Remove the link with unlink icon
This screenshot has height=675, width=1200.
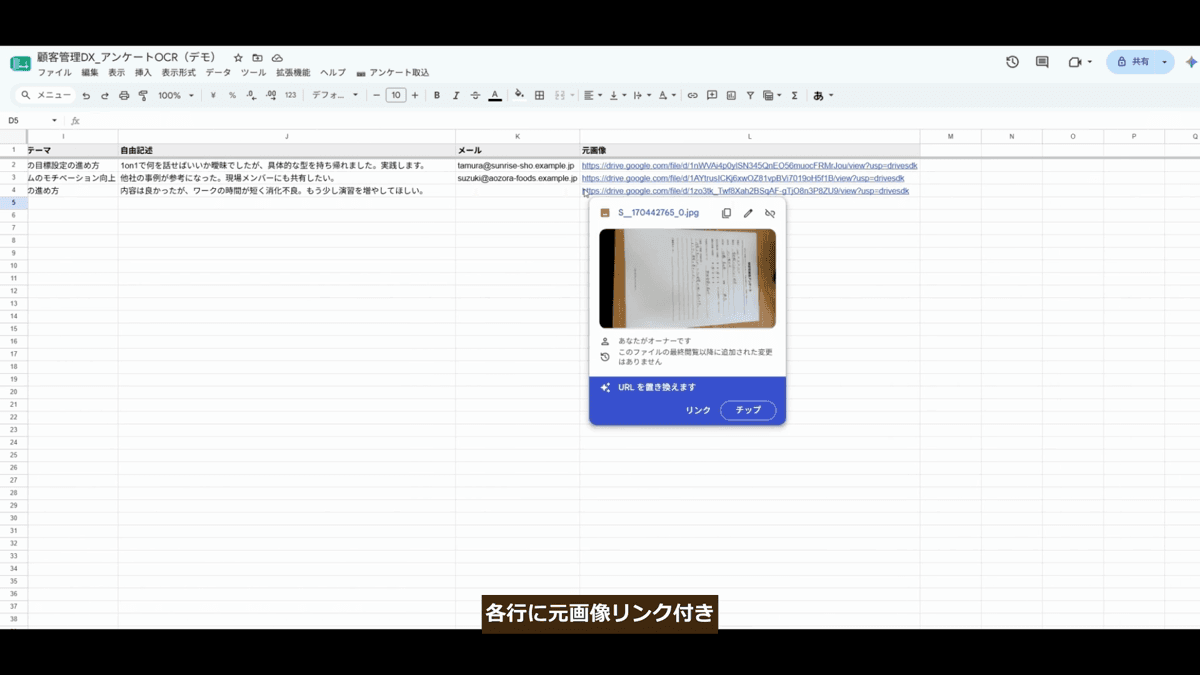770,213
